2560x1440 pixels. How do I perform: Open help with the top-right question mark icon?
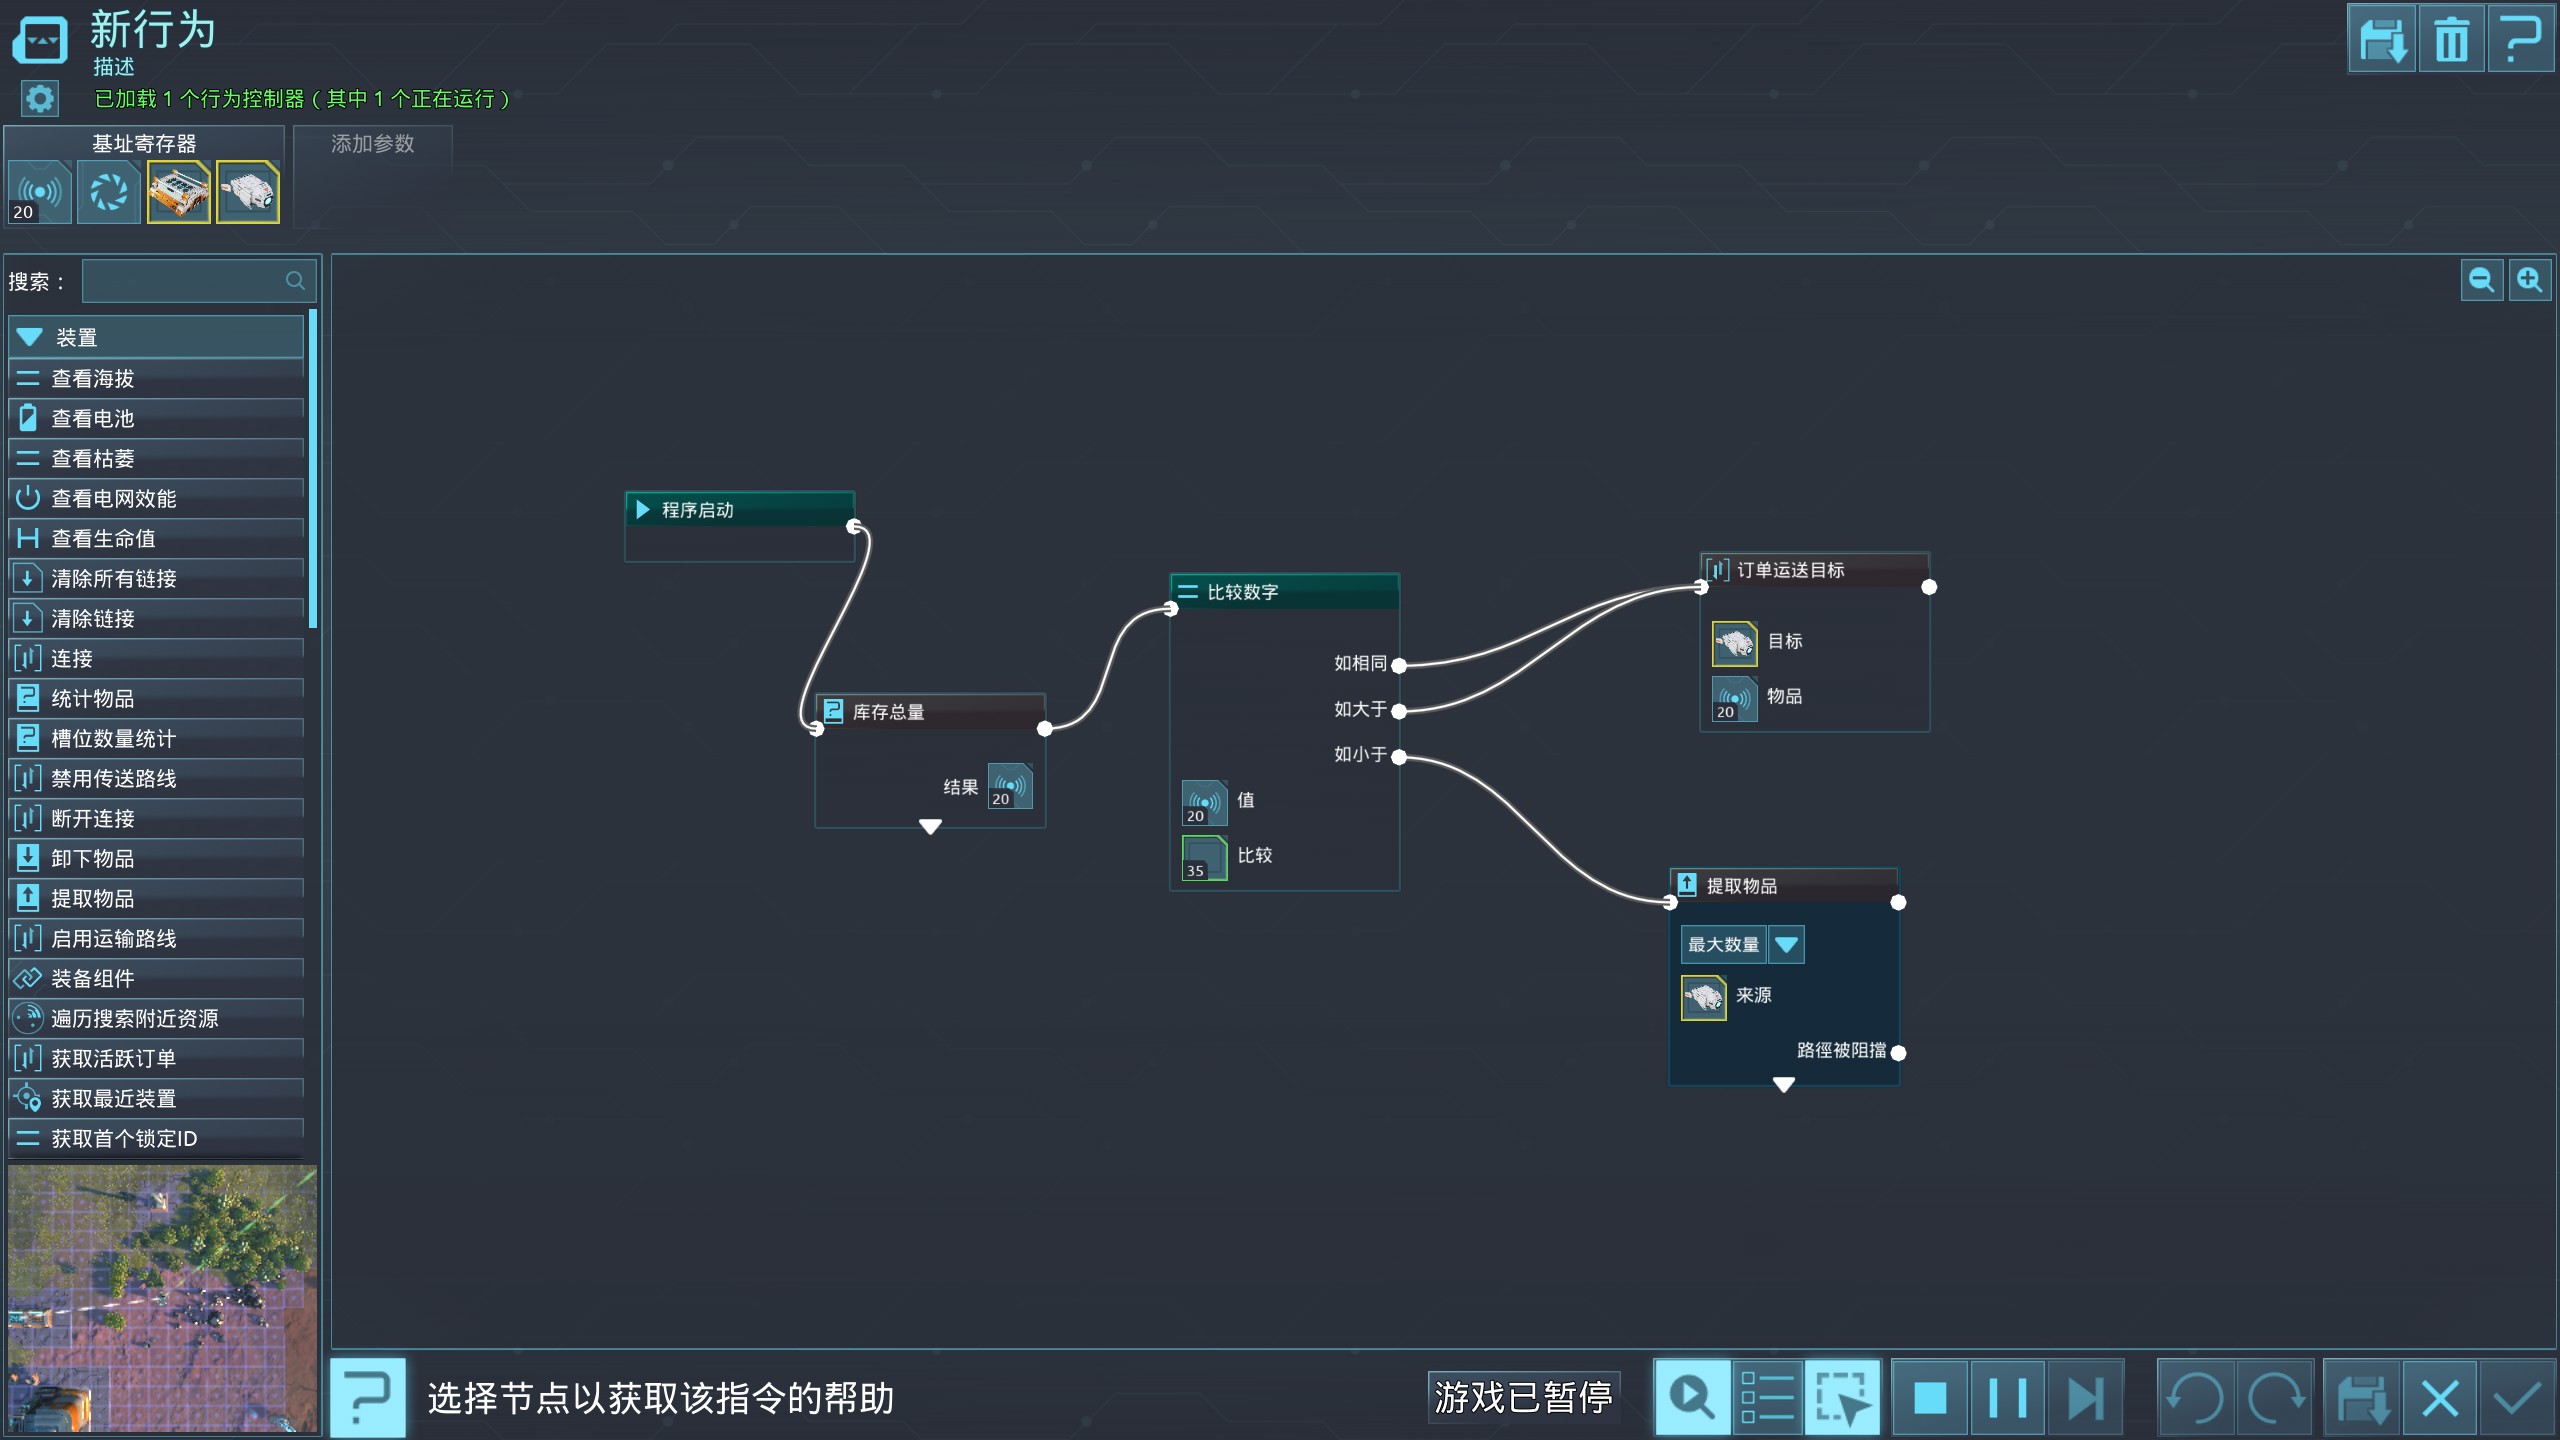(2520, 39)
